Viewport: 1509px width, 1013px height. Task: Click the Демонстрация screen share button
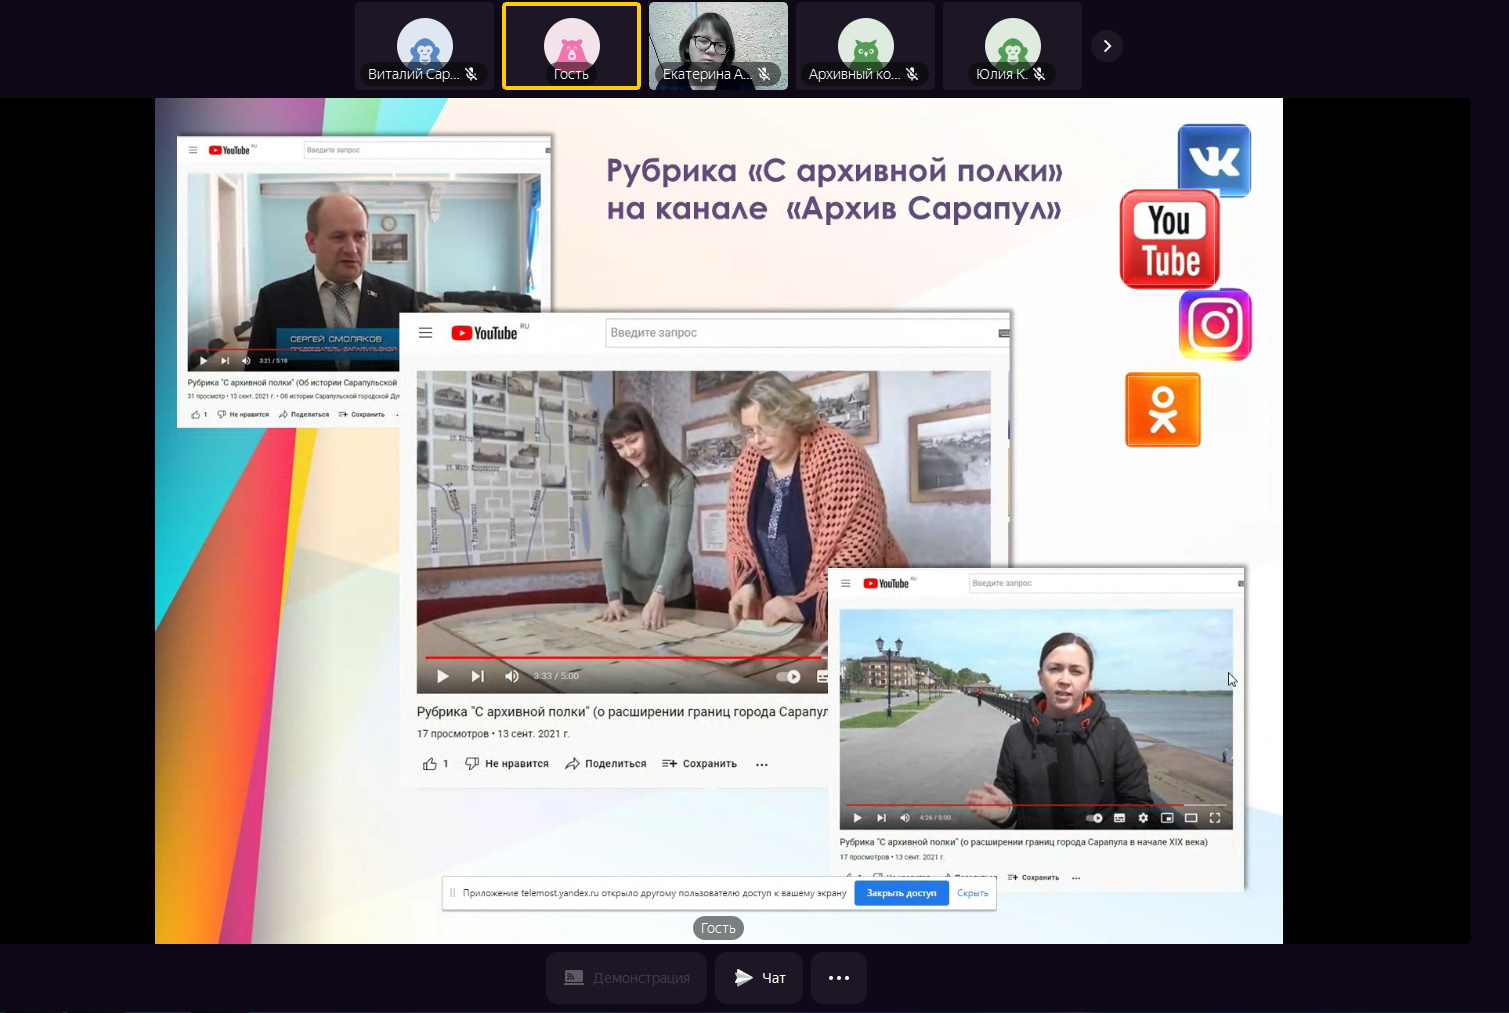point(626,978)
